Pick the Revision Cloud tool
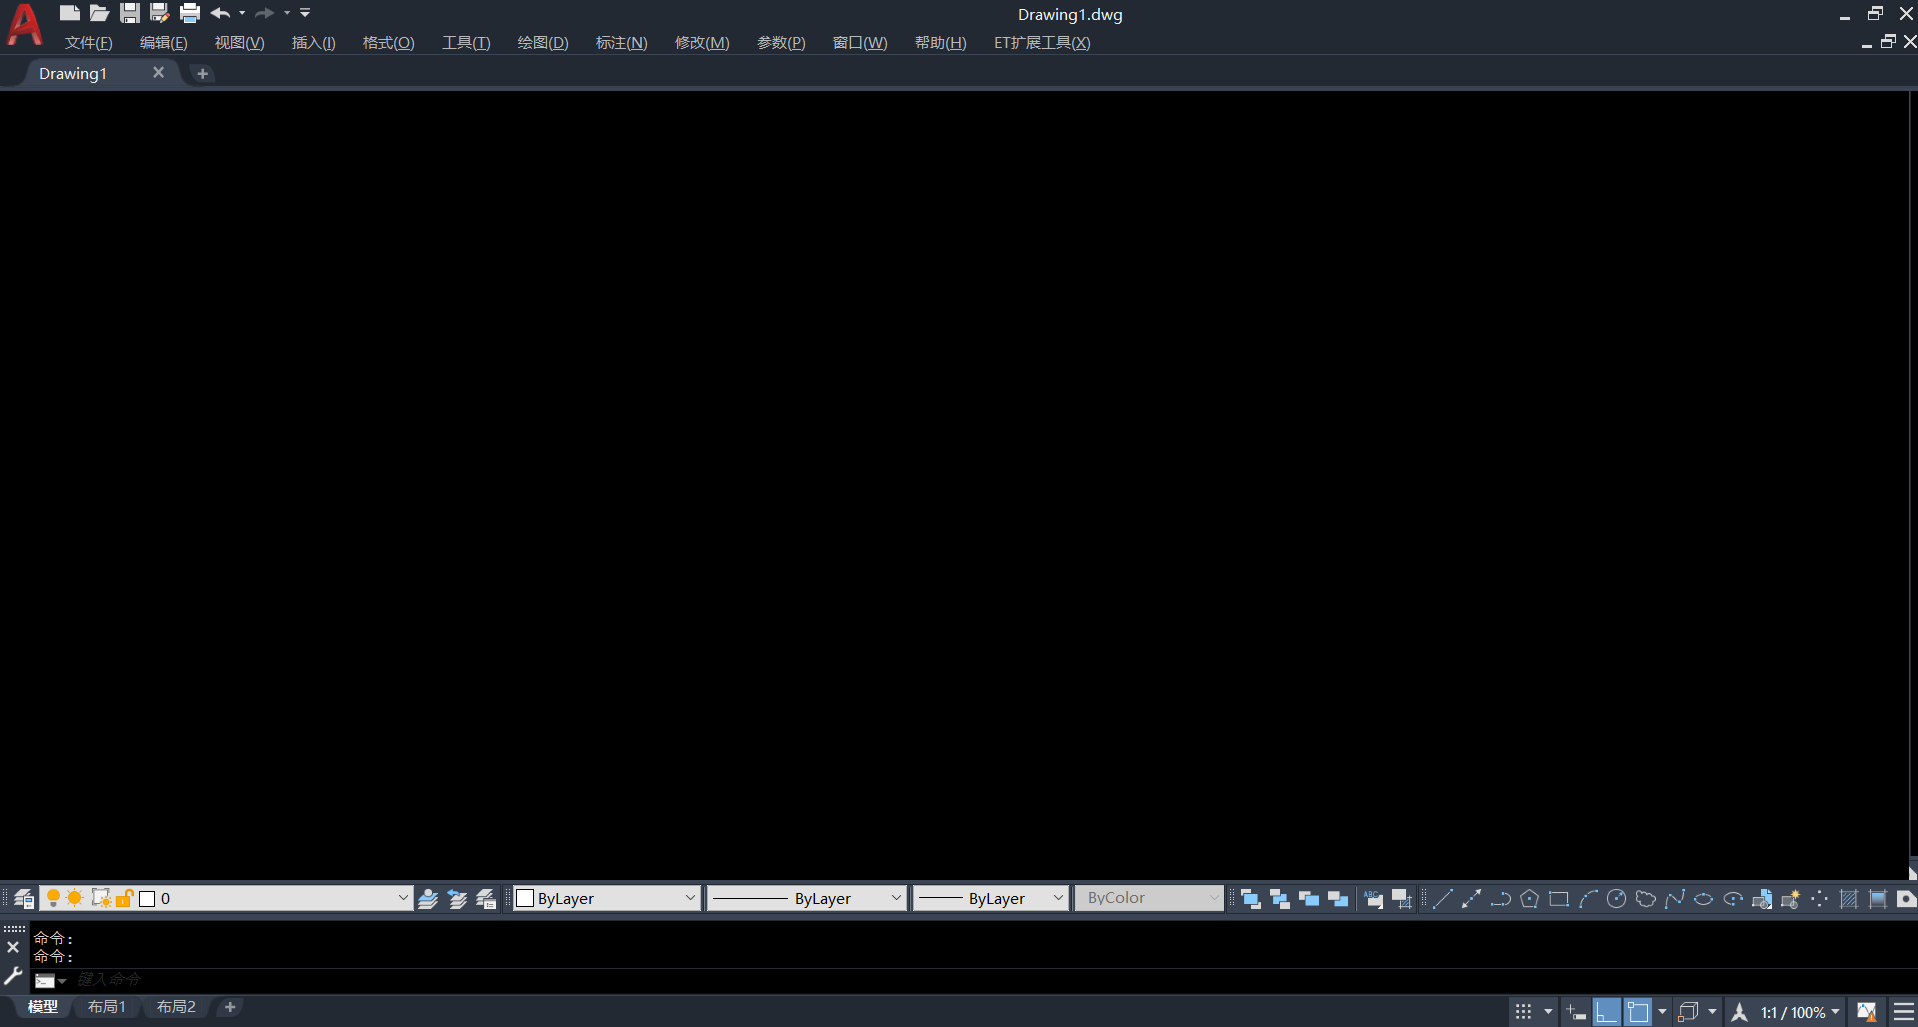 coord(1645,899)
